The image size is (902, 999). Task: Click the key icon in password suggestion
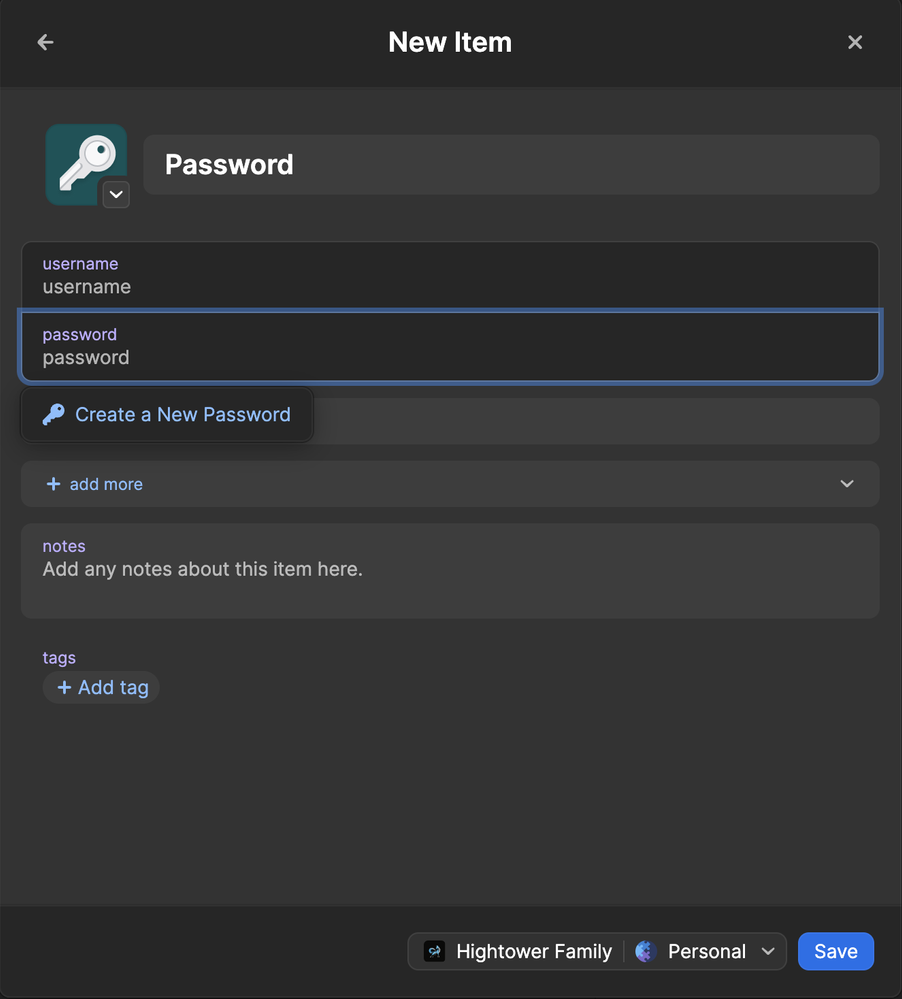pos(54,415)
